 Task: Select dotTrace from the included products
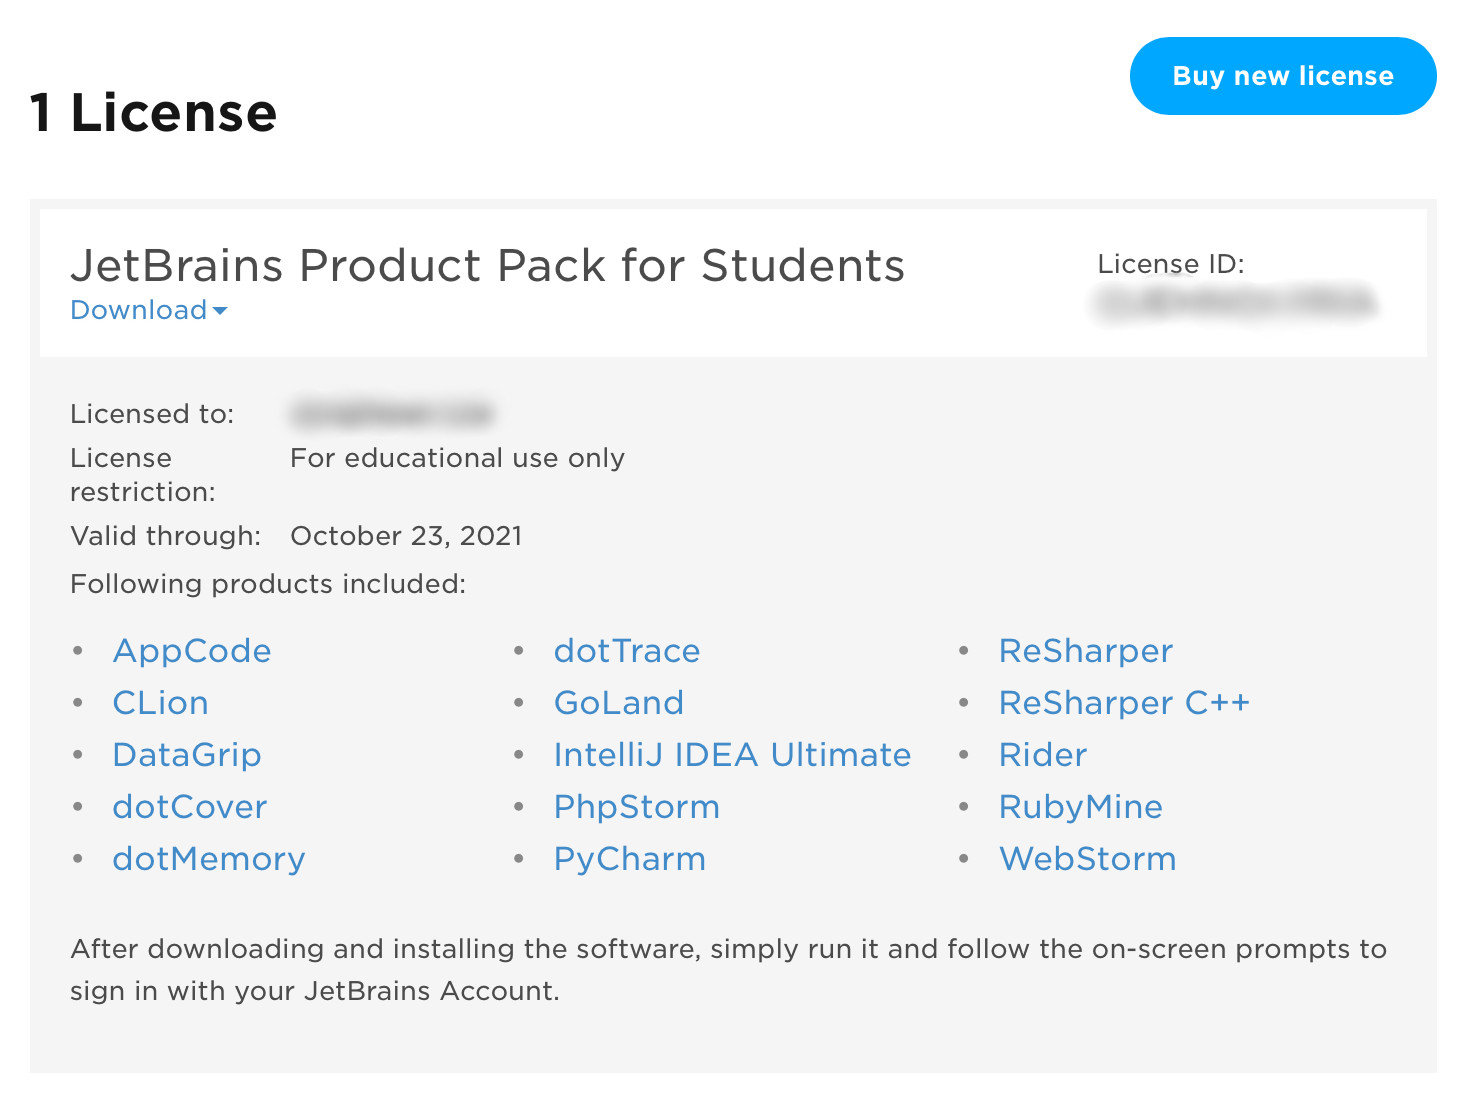(626, 650)
